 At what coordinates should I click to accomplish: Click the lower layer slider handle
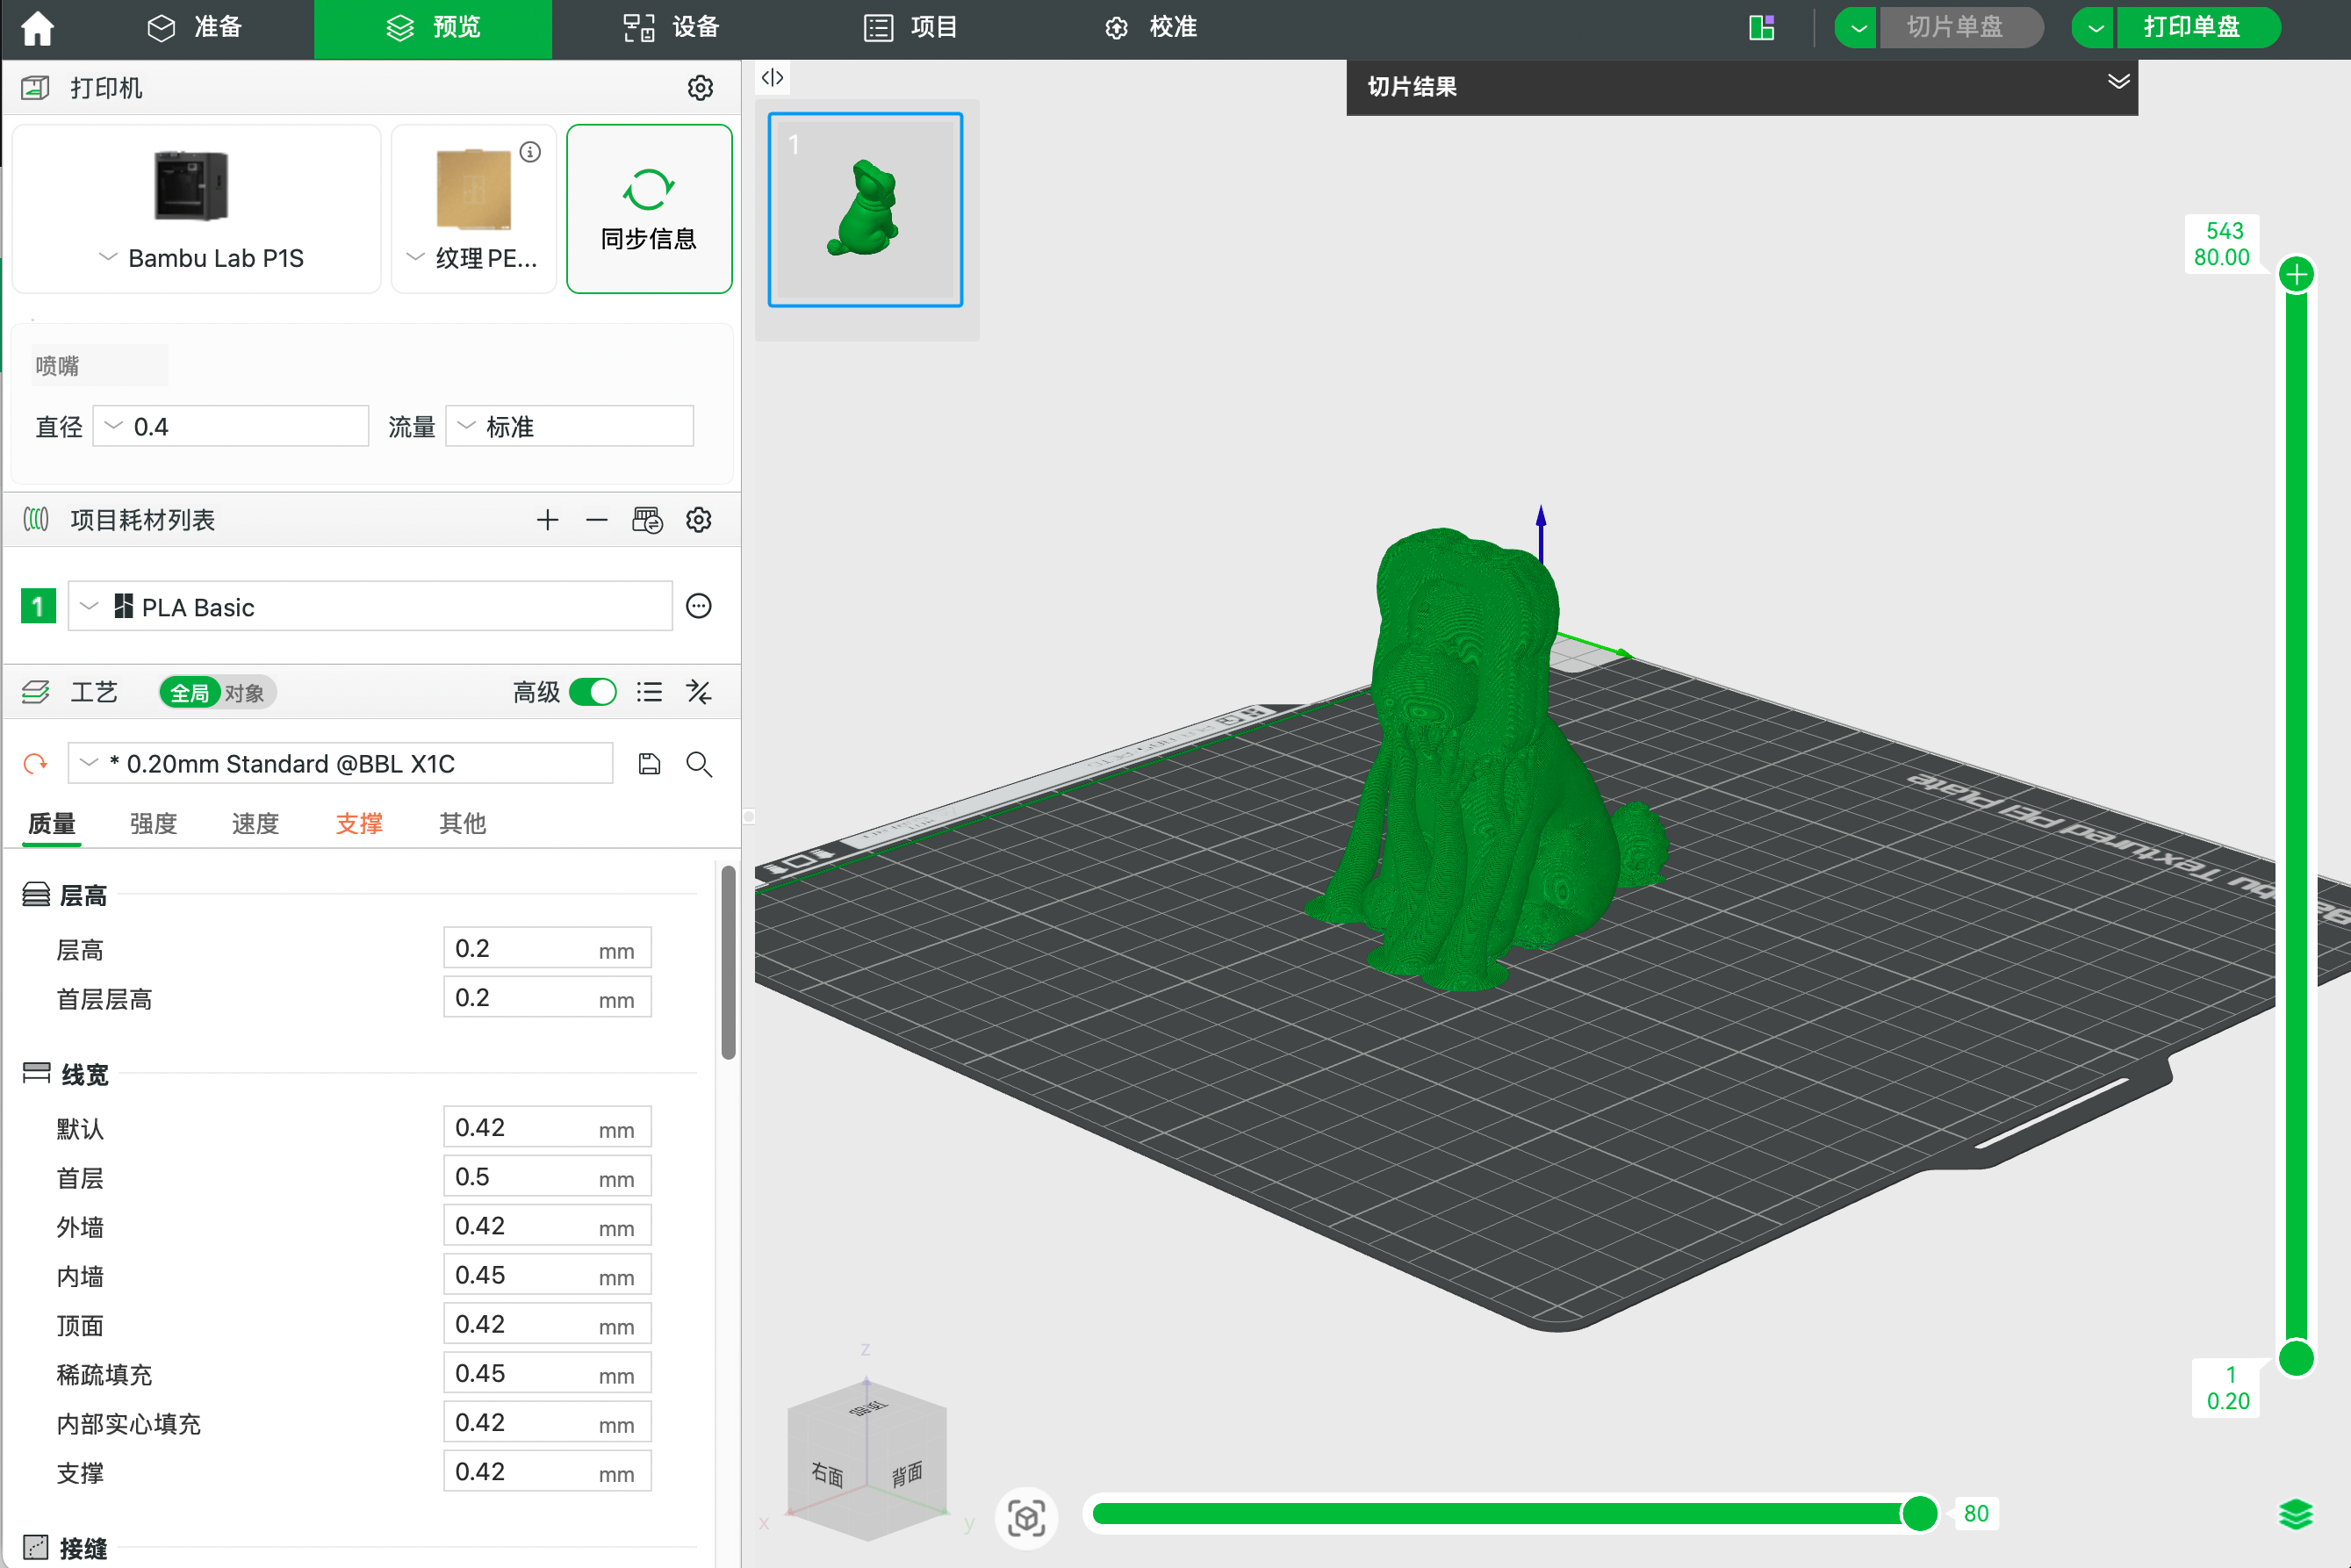pyautogui.click(x=2296, y=1358)
